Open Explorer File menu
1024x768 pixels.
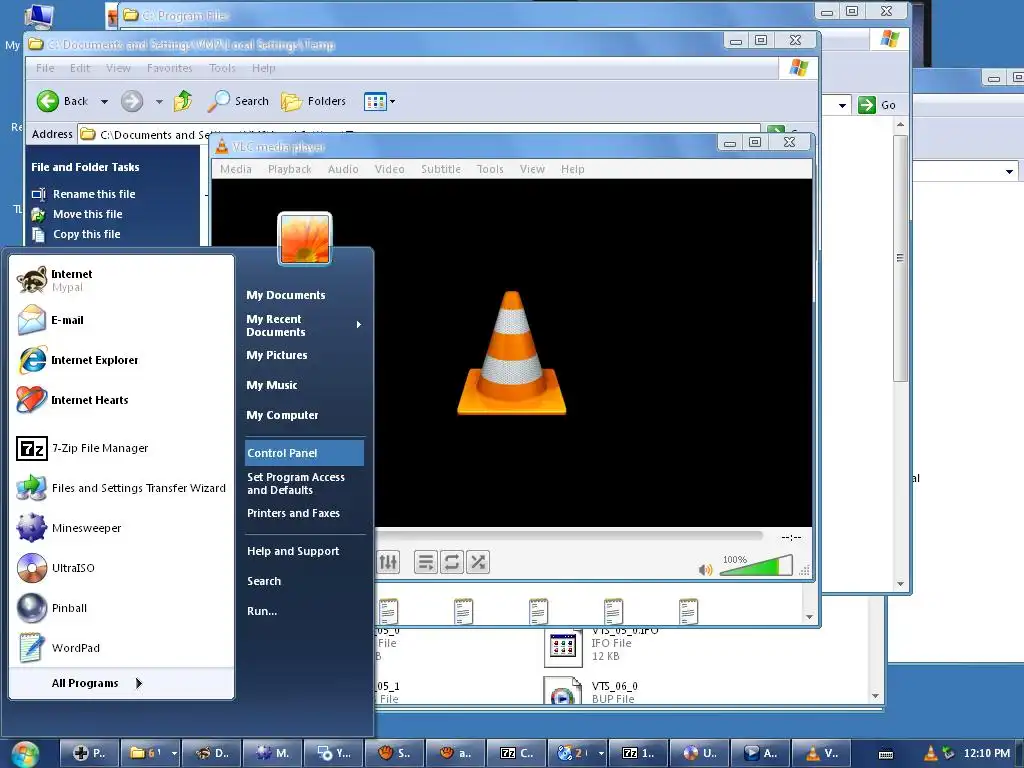[x=45, y=68]
